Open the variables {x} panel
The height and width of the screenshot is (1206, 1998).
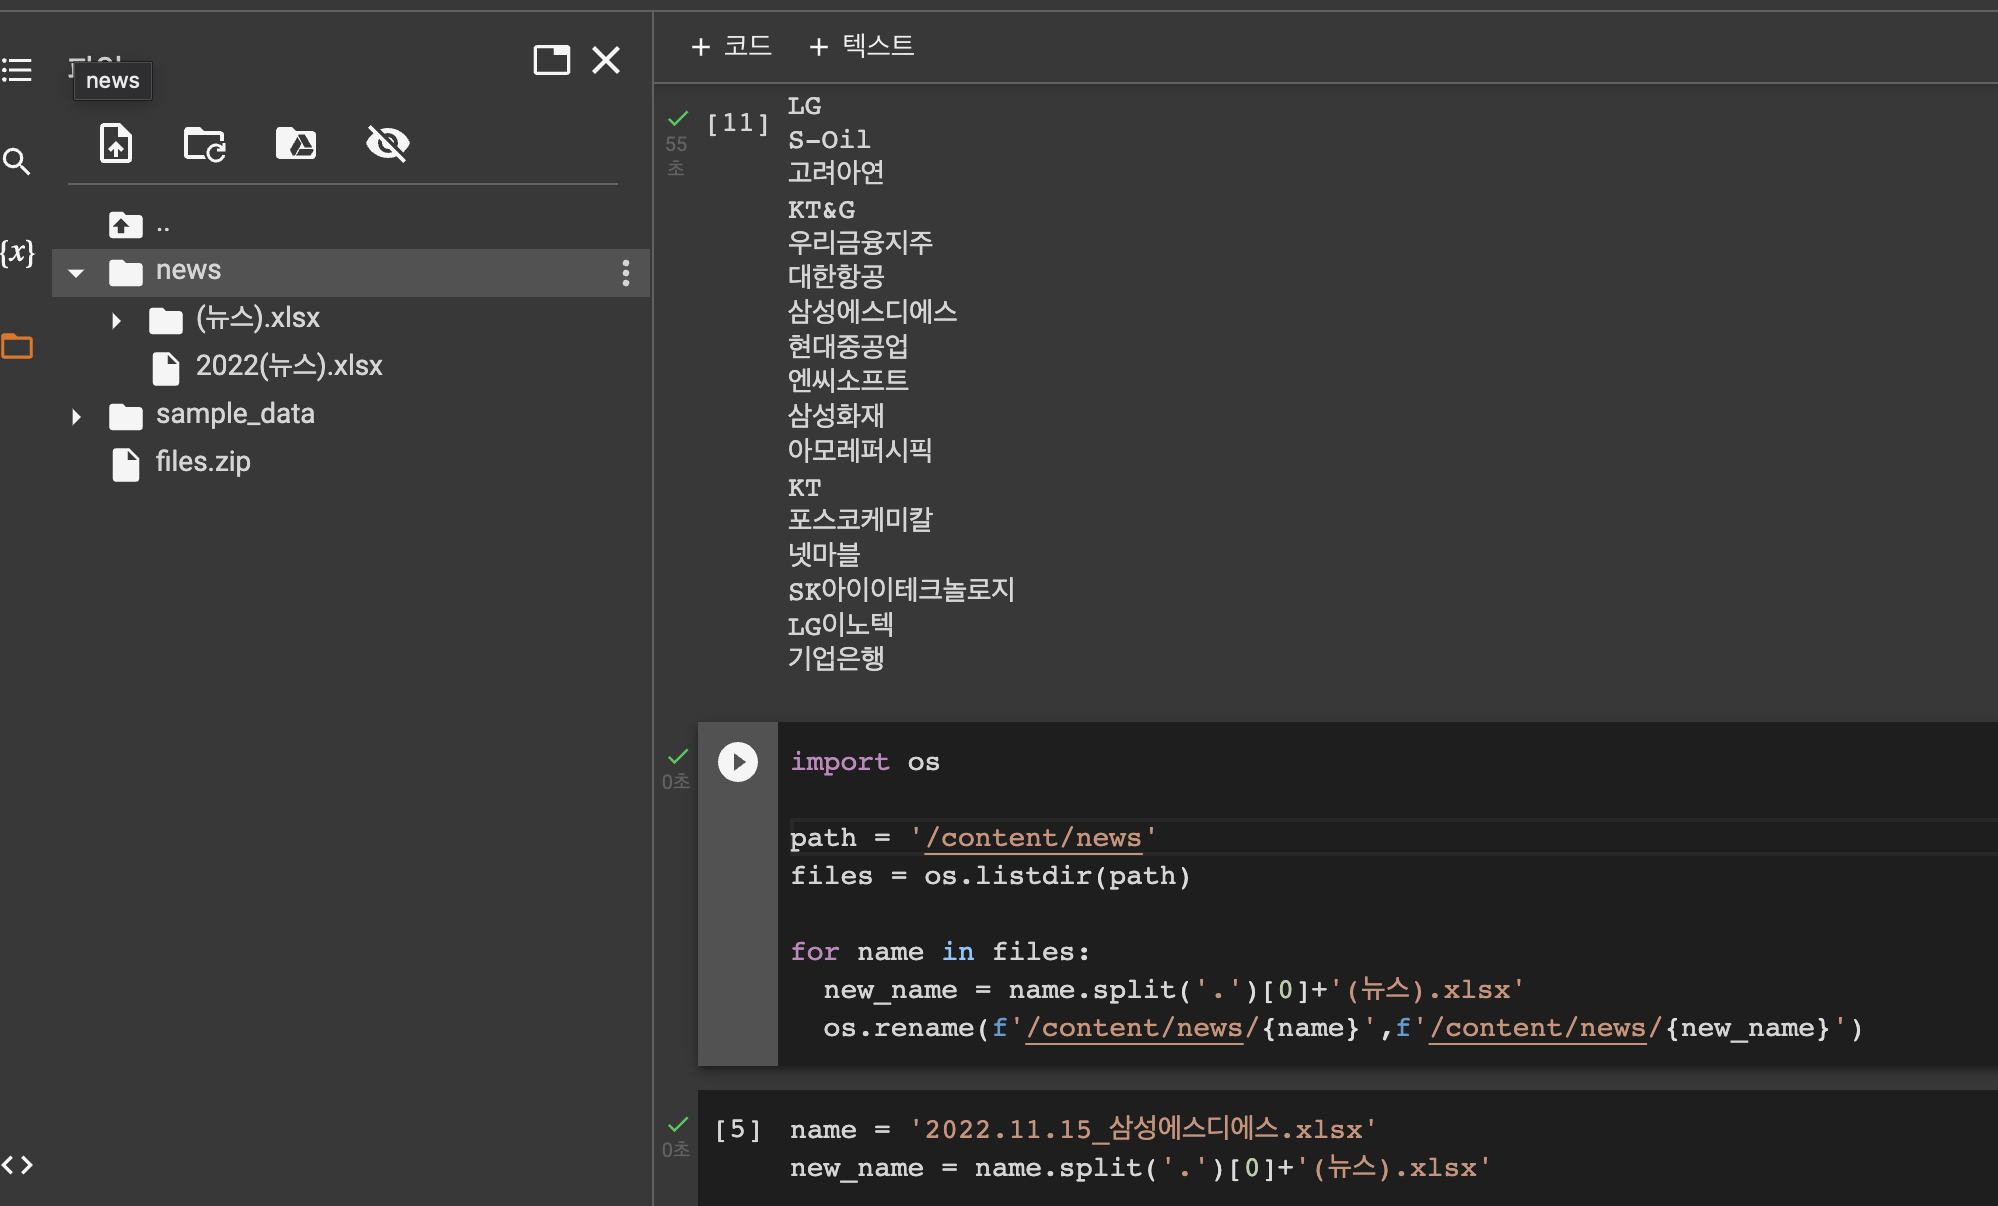pos(18,252)
